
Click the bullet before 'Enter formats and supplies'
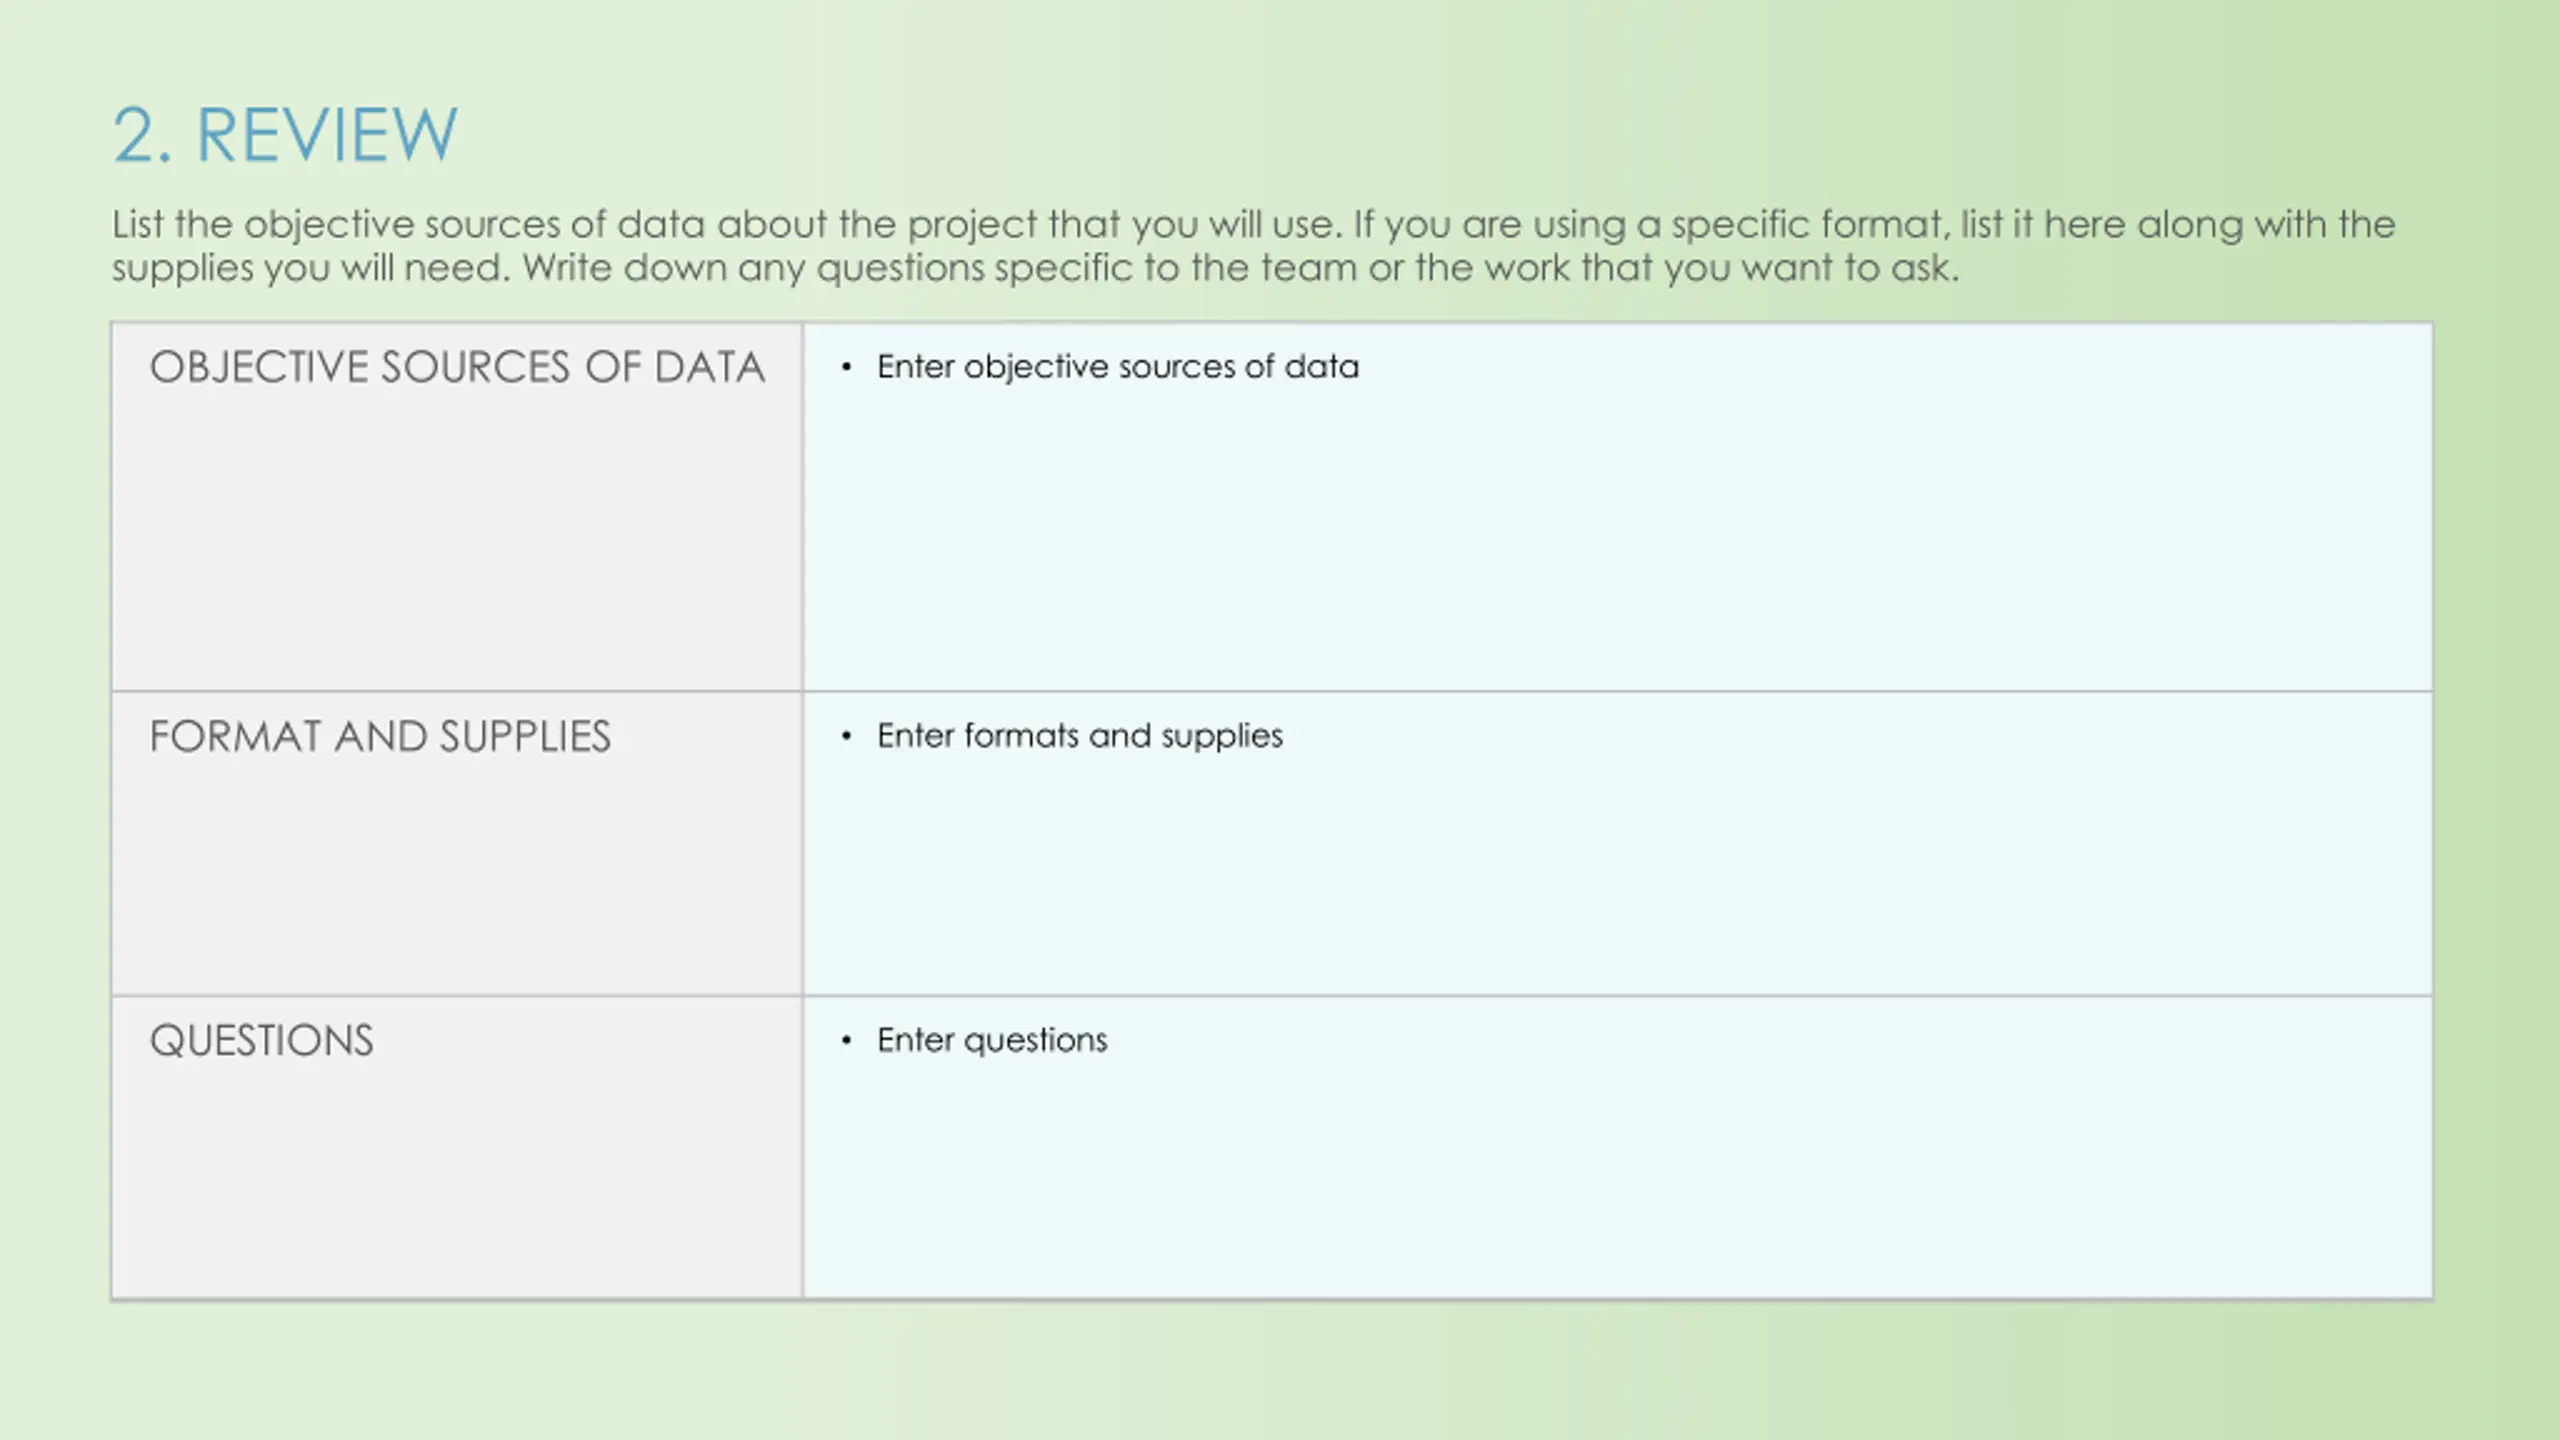tap(847, 736)
